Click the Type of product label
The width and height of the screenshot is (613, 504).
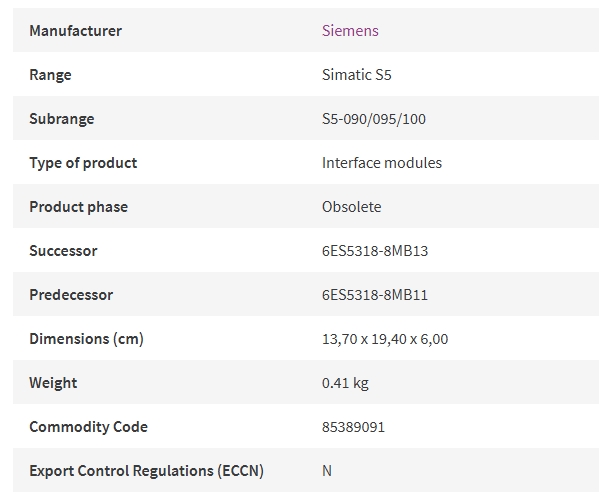pyautogui.click(x=83, y=163)
